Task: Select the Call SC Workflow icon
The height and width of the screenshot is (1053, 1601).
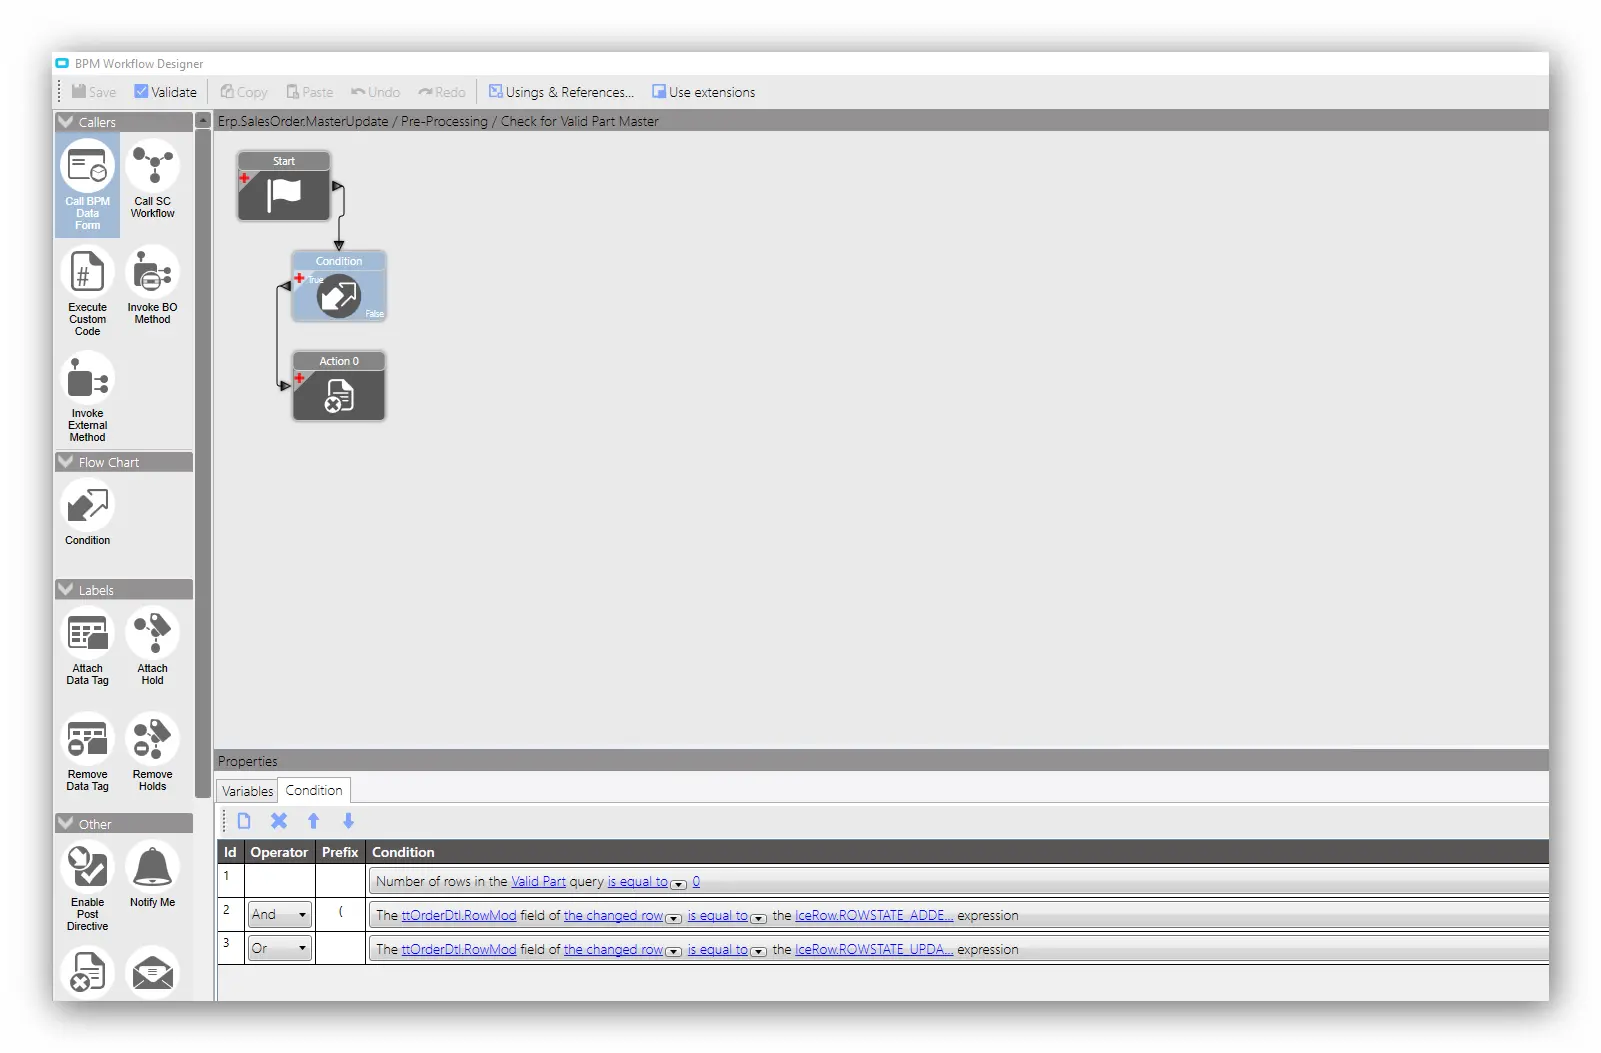Action: tap(152, 166)
